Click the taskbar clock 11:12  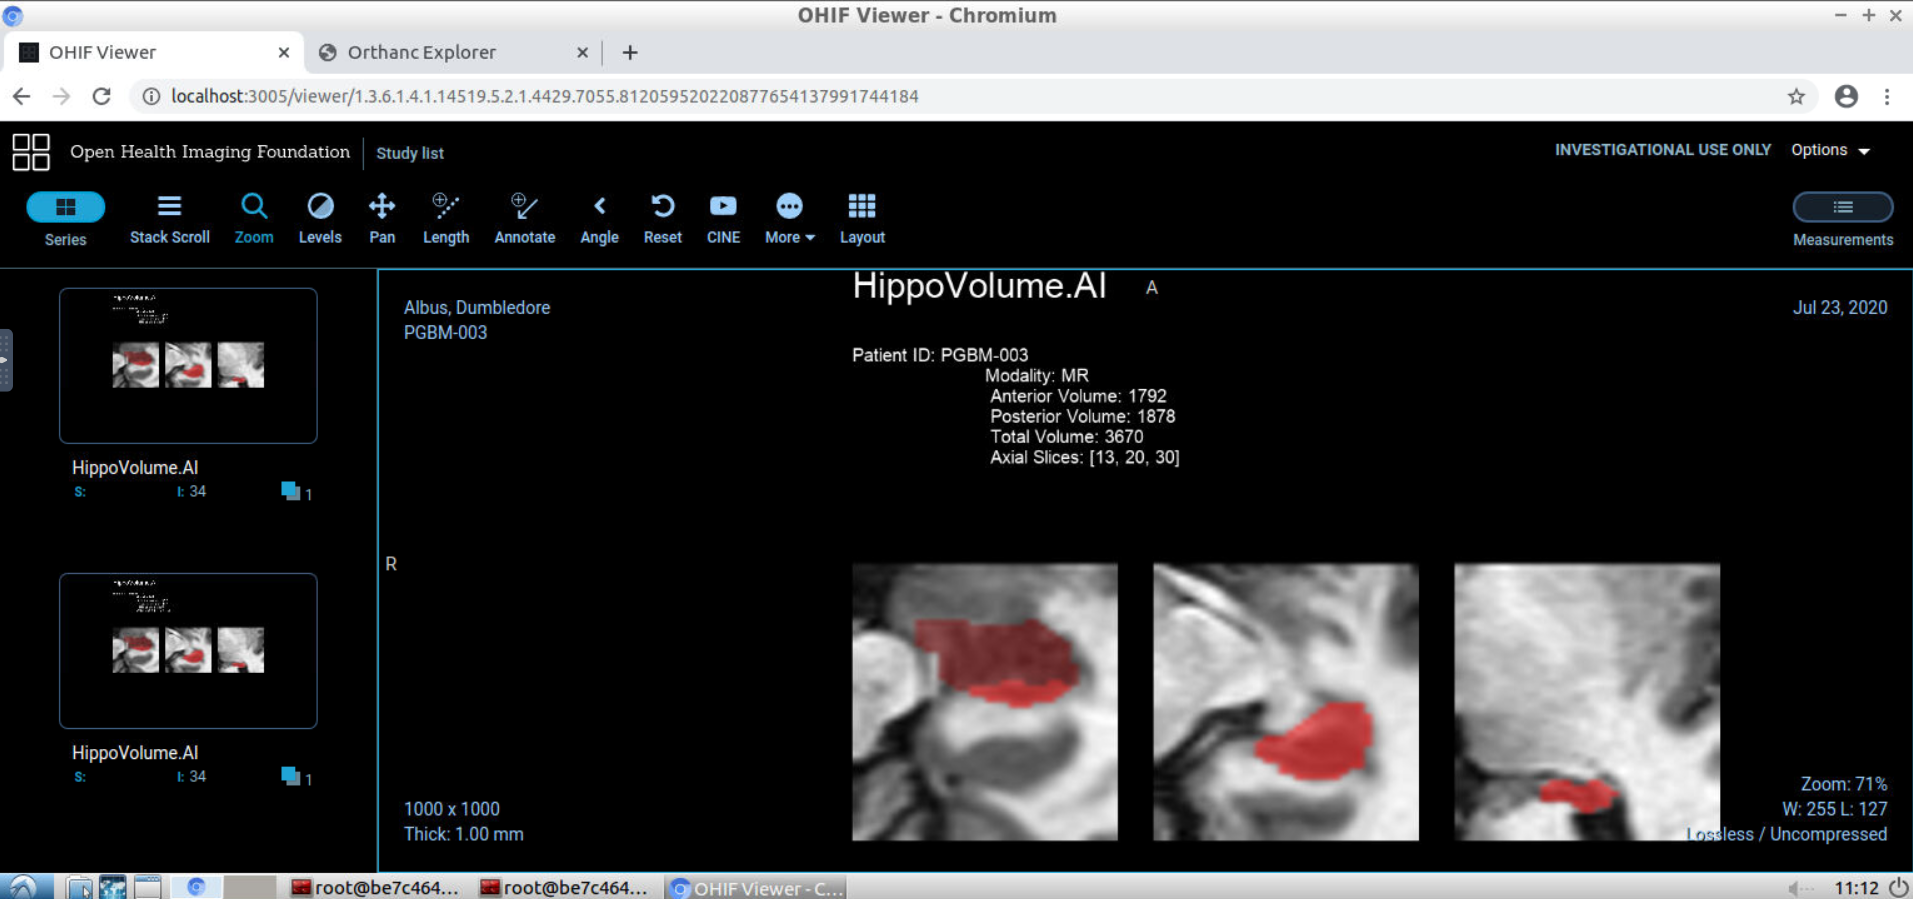tap(1856, 888)
